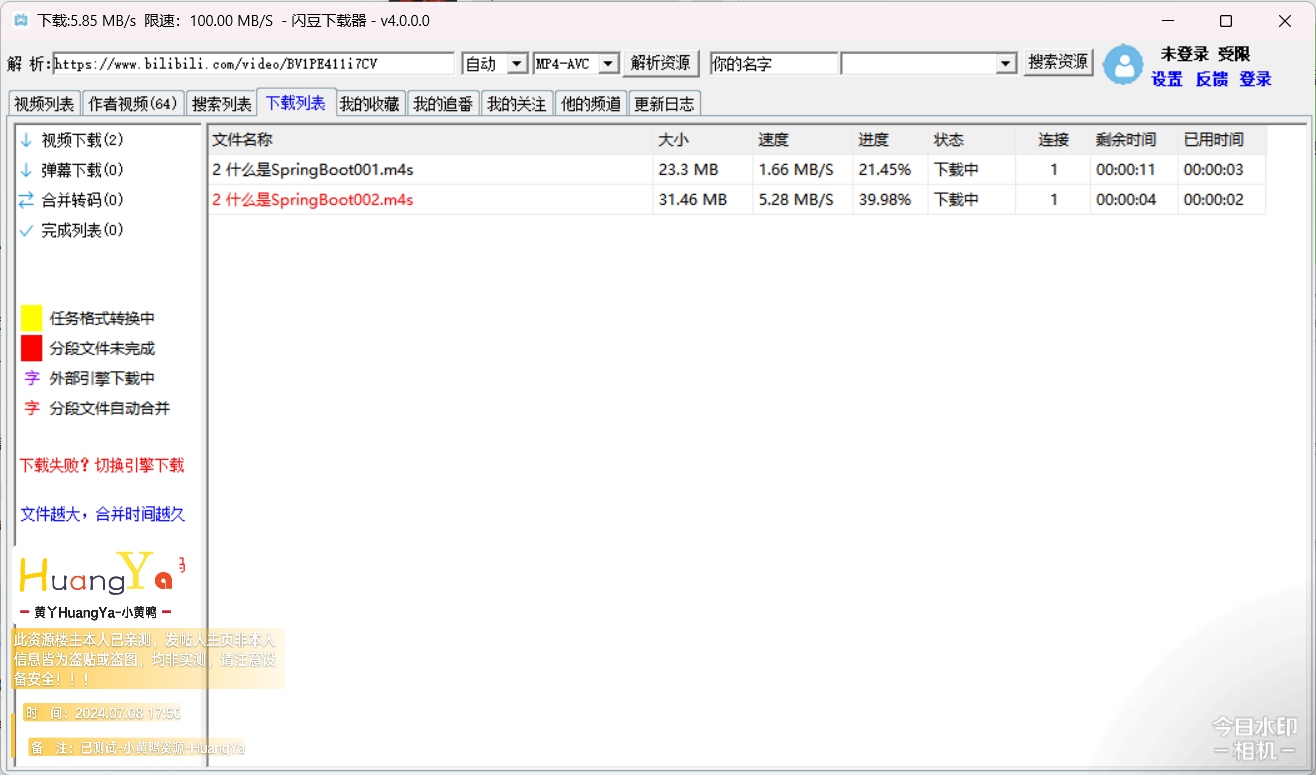Click the app logo in title bar
Image resolution: width=1316 pixels, height=775 pixels.
(x=20, y=20)
